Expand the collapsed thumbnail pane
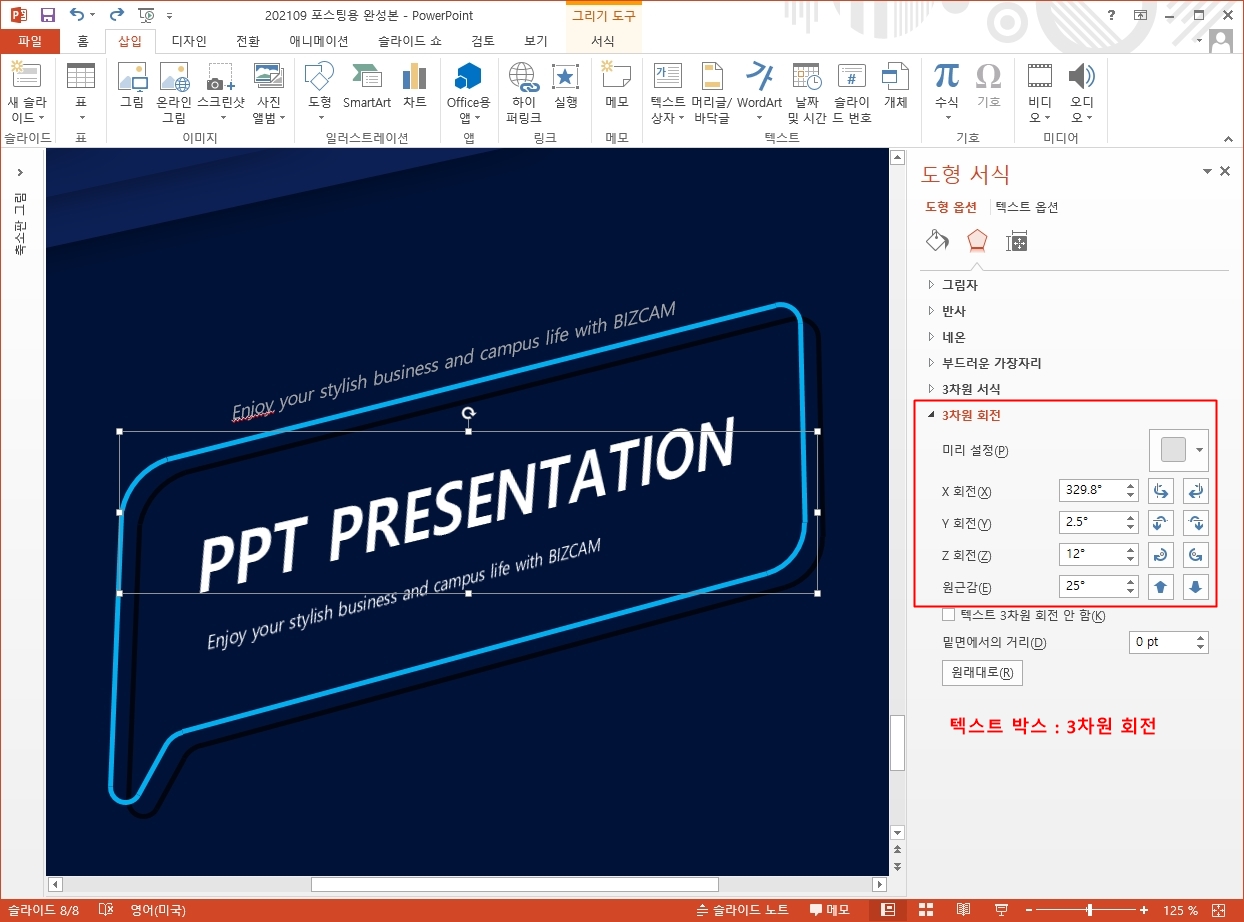 [20, 173]
